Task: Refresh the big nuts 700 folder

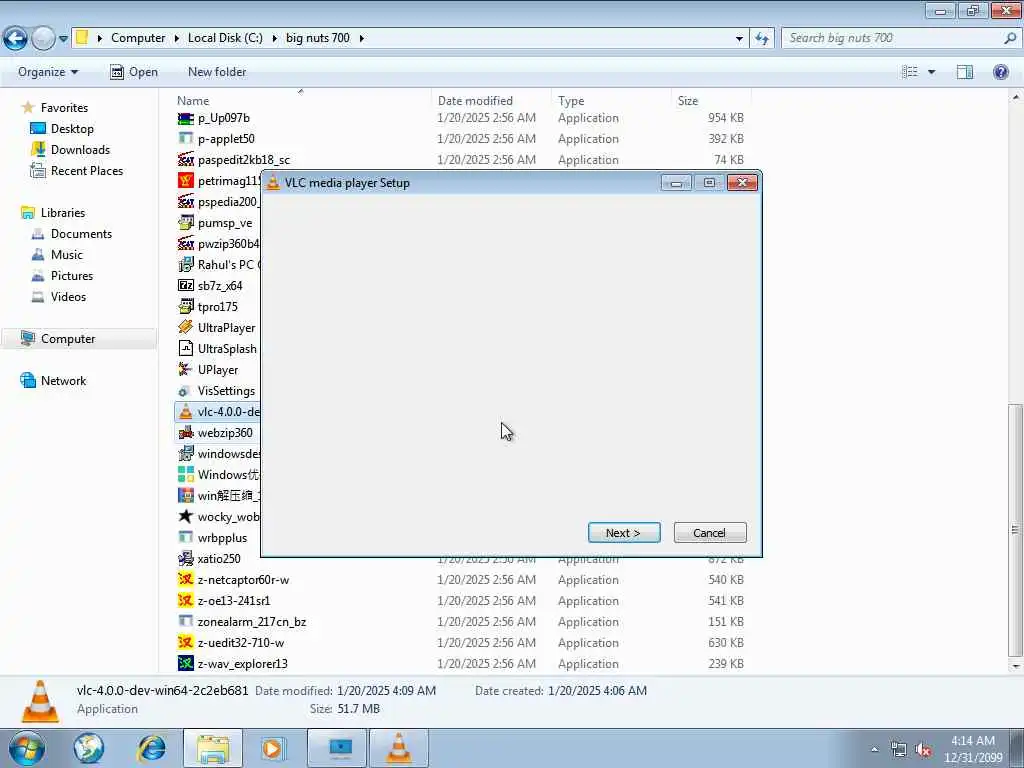Action: coord(761,39)
